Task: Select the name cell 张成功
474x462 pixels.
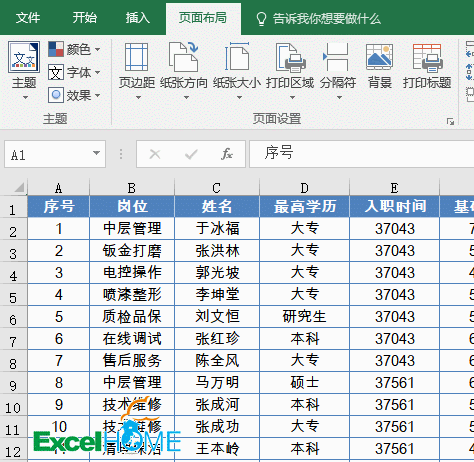Action: click(217, 427)
